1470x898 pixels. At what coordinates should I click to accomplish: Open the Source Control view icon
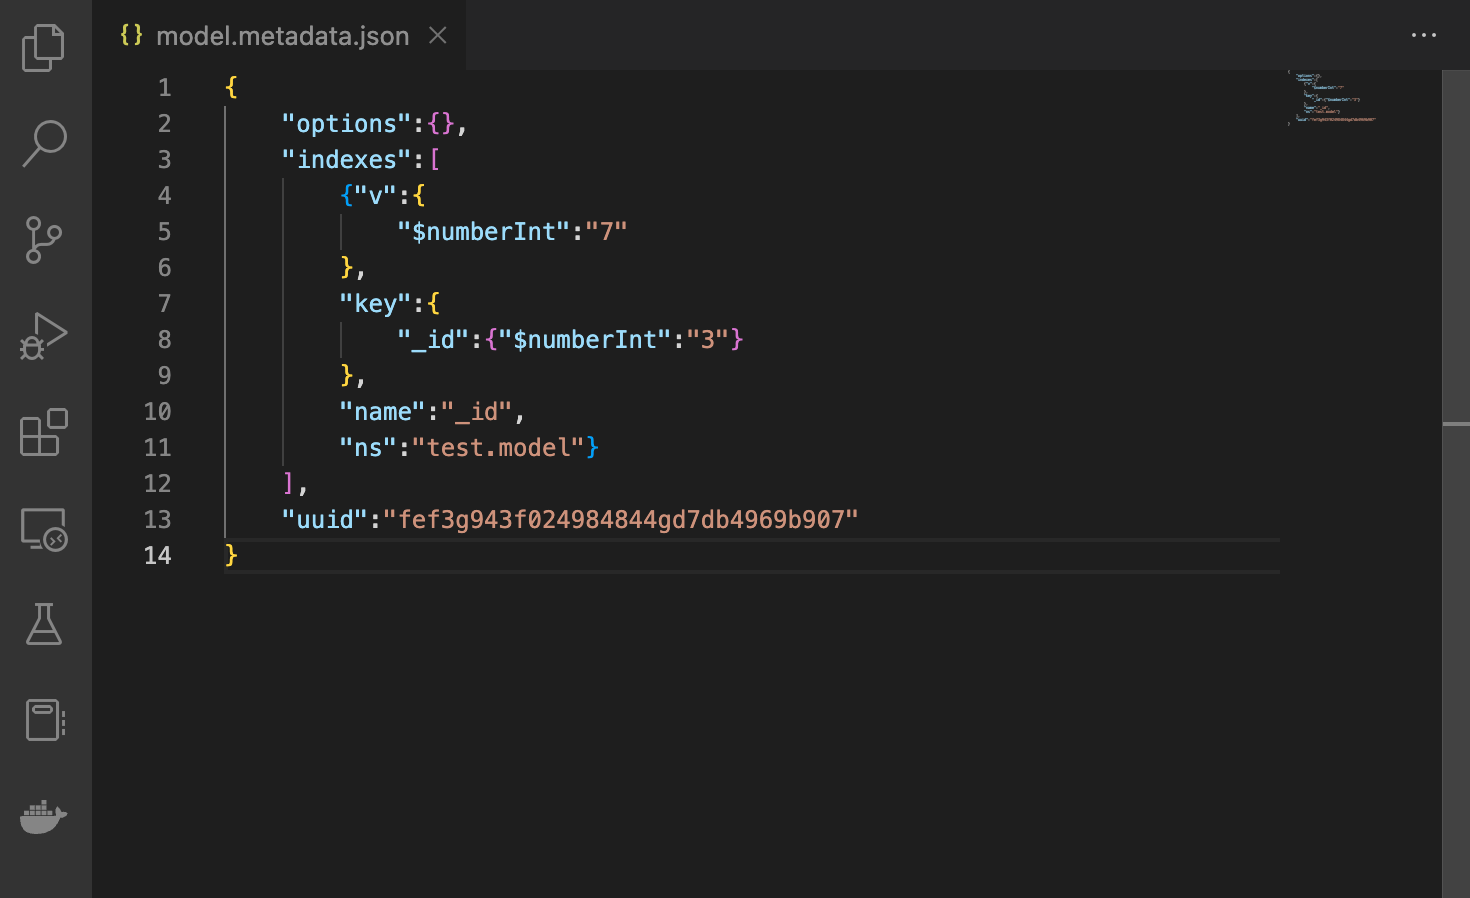[44, 240]
